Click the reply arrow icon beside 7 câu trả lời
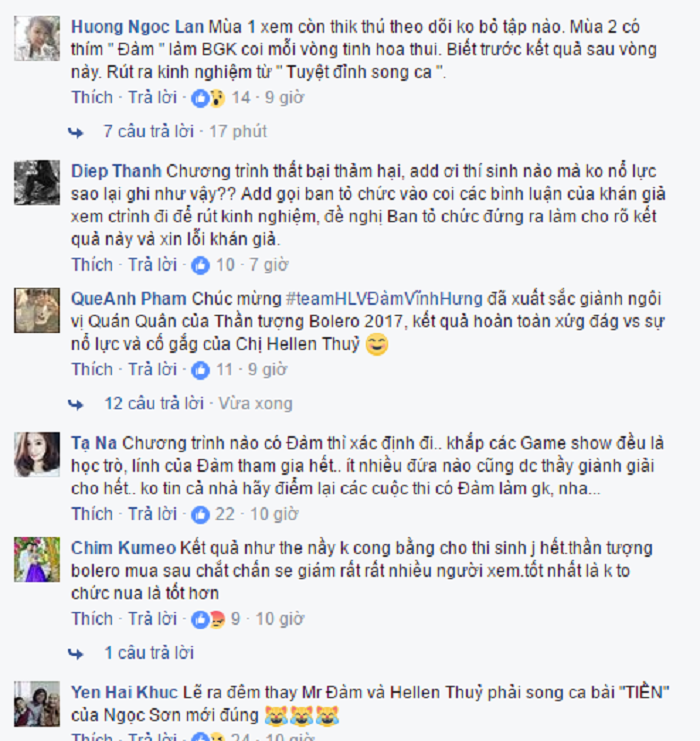 point(76,132)
